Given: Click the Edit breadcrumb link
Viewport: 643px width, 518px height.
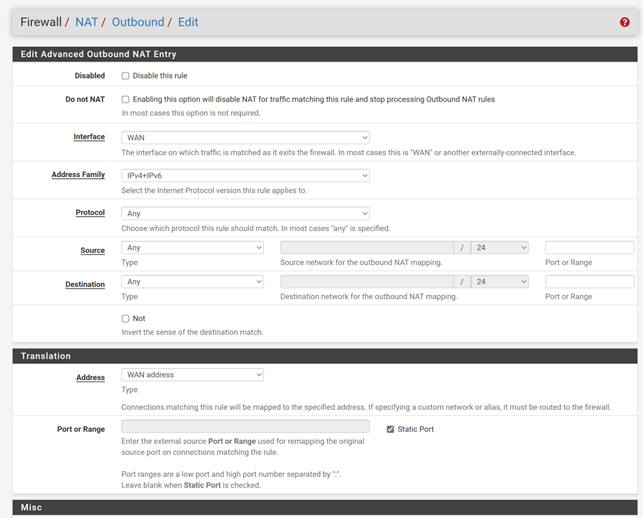Looking at the screenshot, I should tap(188, 22).
